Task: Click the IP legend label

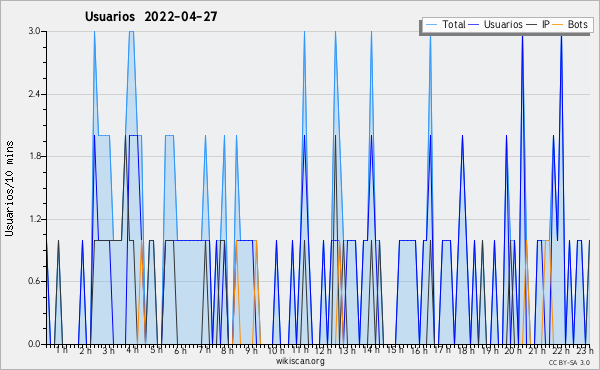Action: 546,24
